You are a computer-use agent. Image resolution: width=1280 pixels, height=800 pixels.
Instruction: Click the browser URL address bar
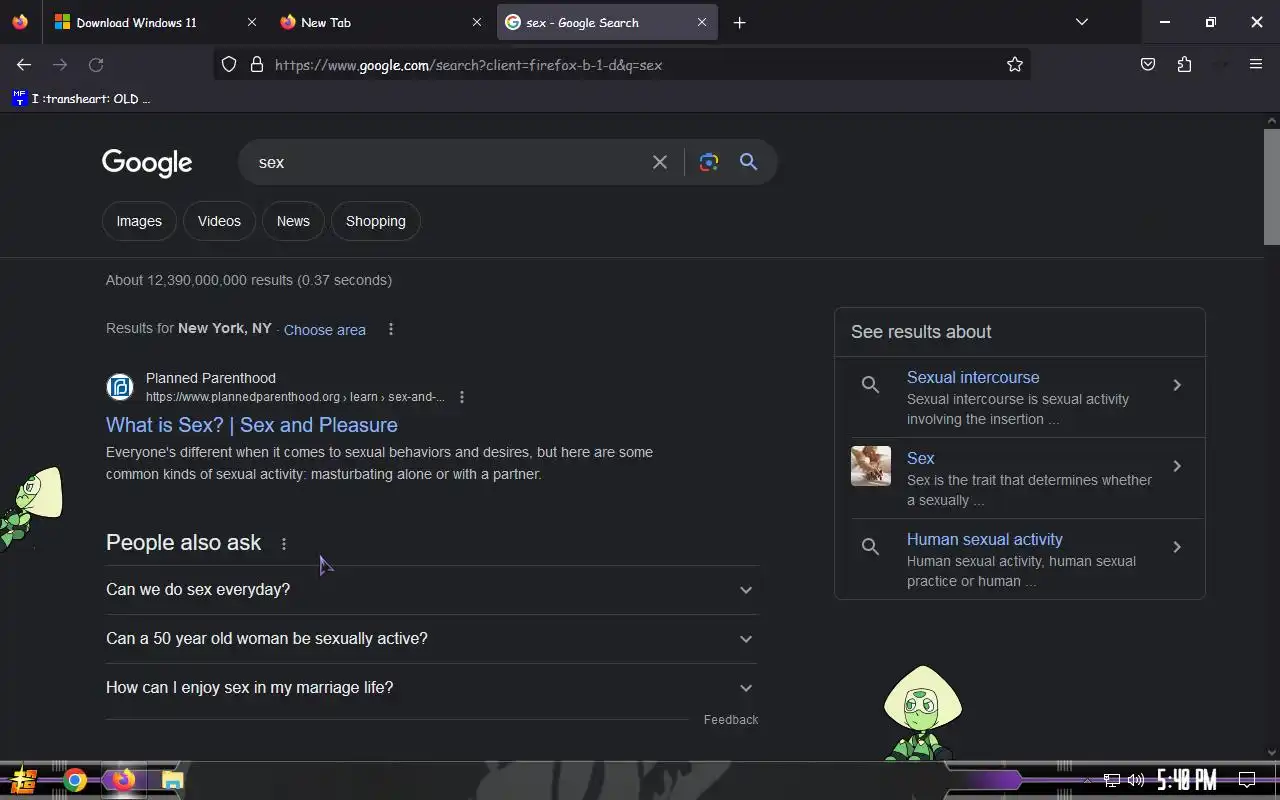point(620,65)
